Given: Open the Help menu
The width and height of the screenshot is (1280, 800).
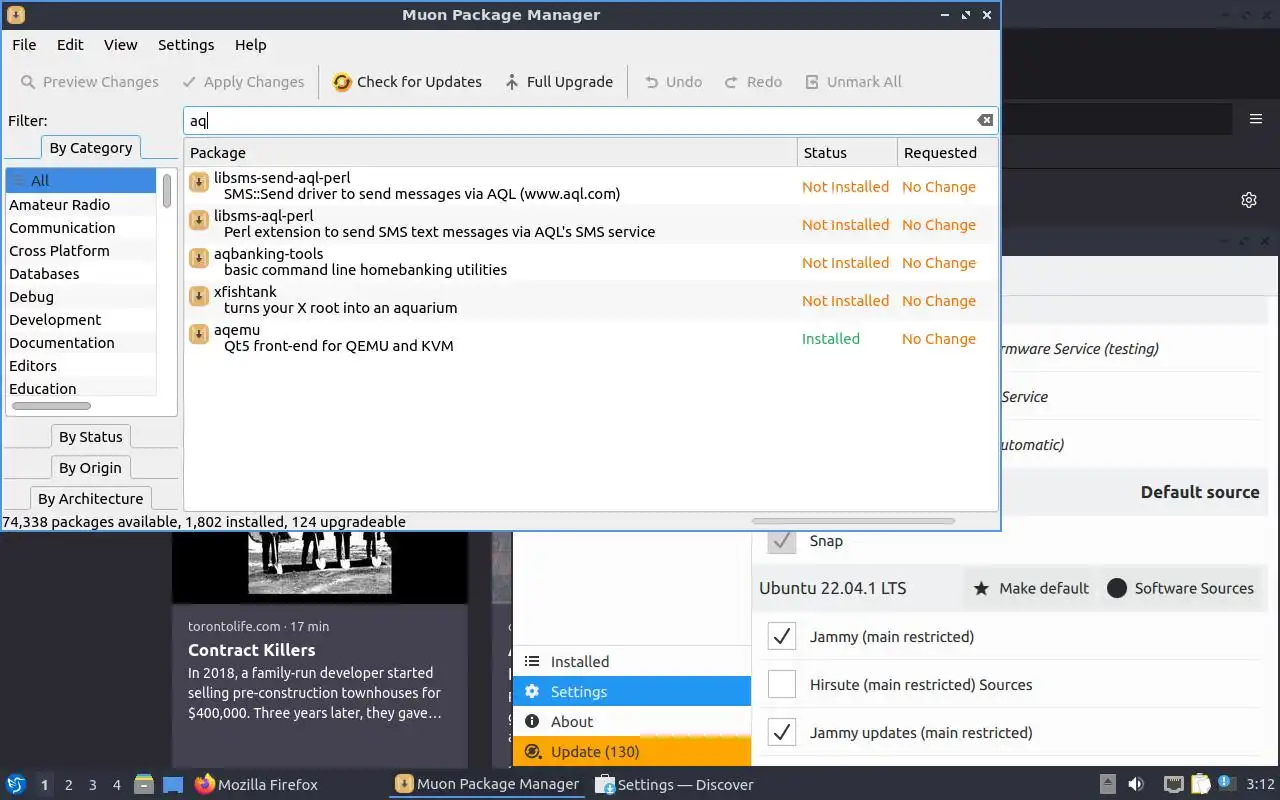Looking at the screenshot, I should pyautogui.click(x=250, y=45).
